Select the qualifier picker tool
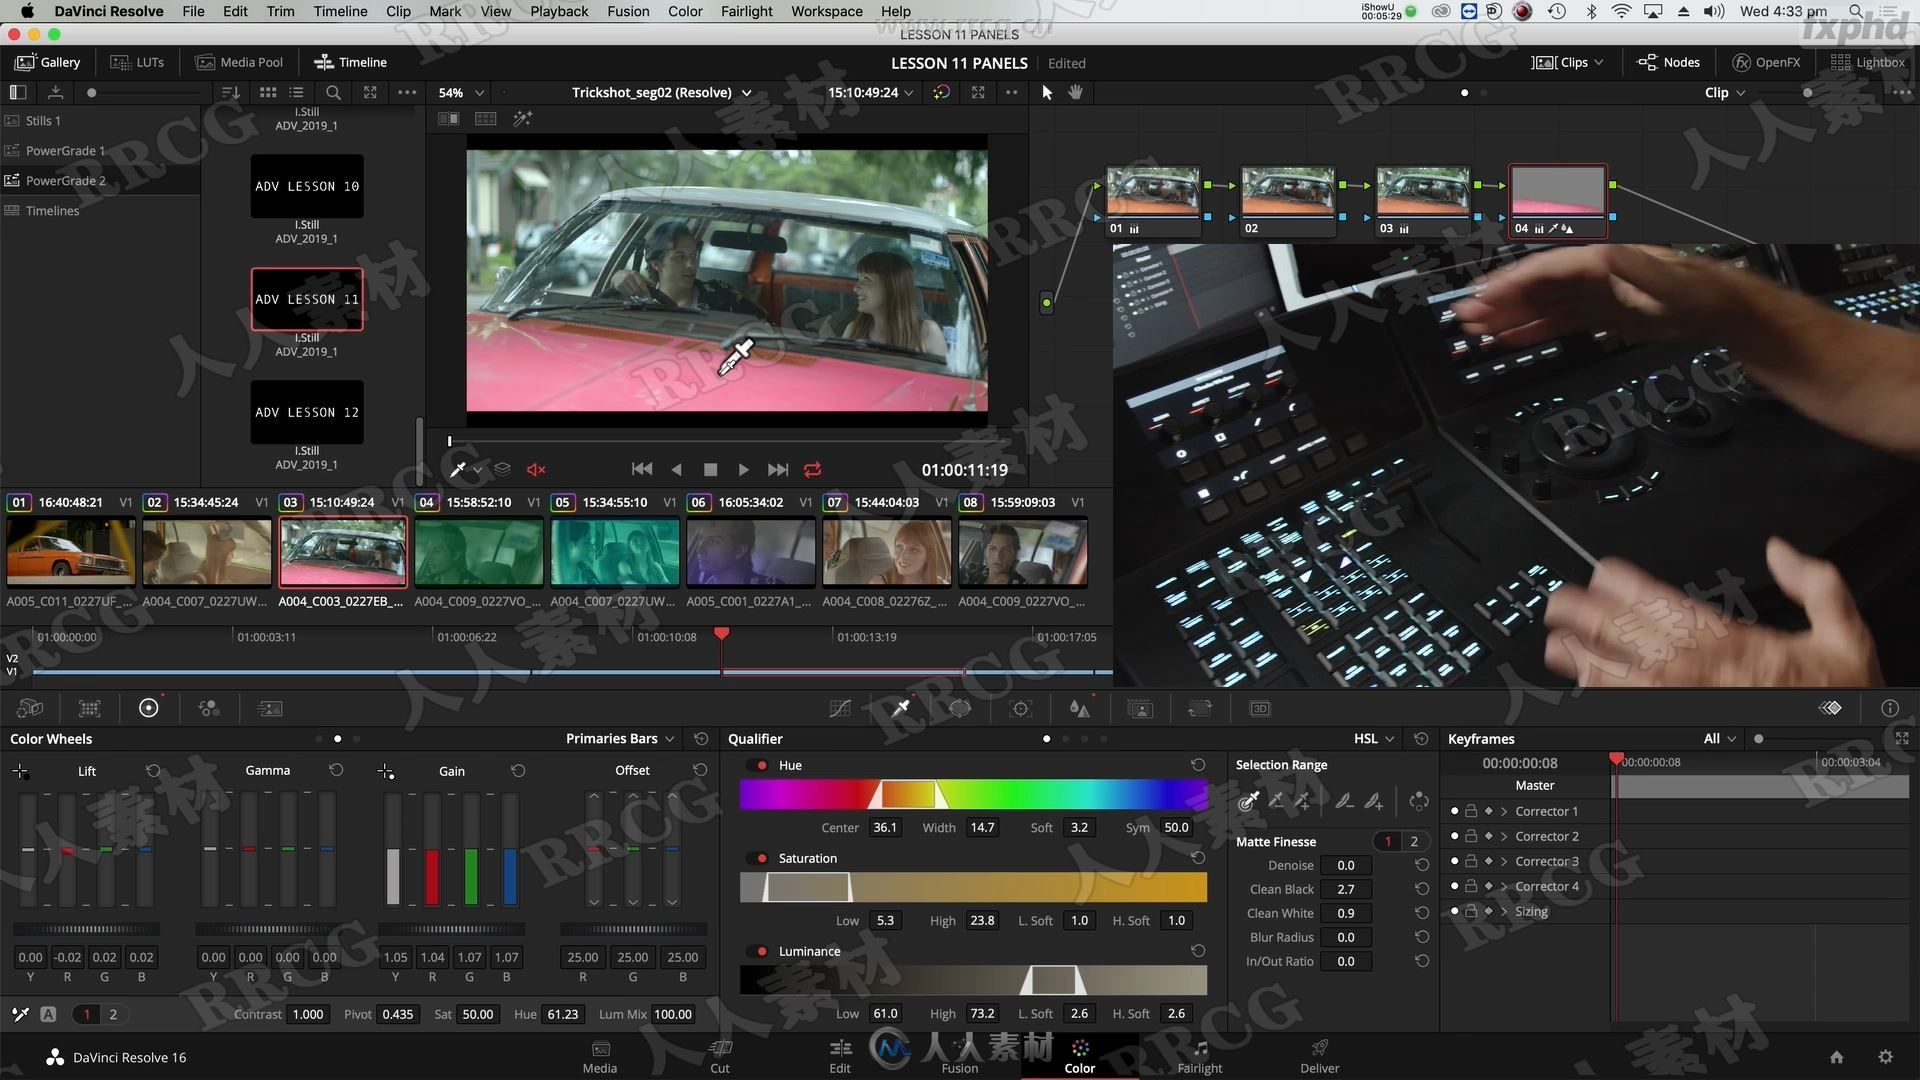 tap(1249, 800)
